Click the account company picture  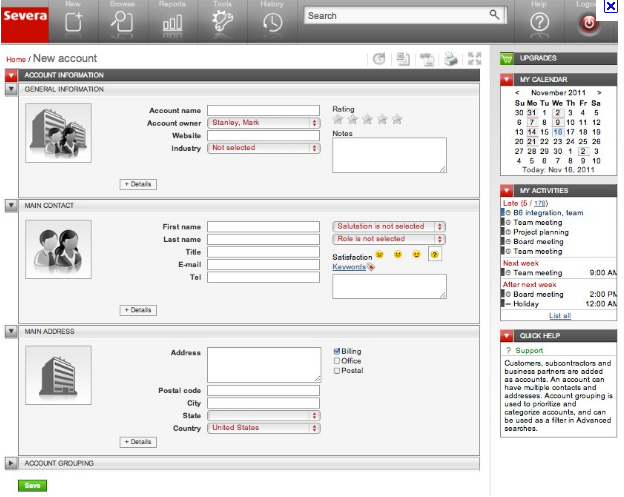(x=58, y=133)
